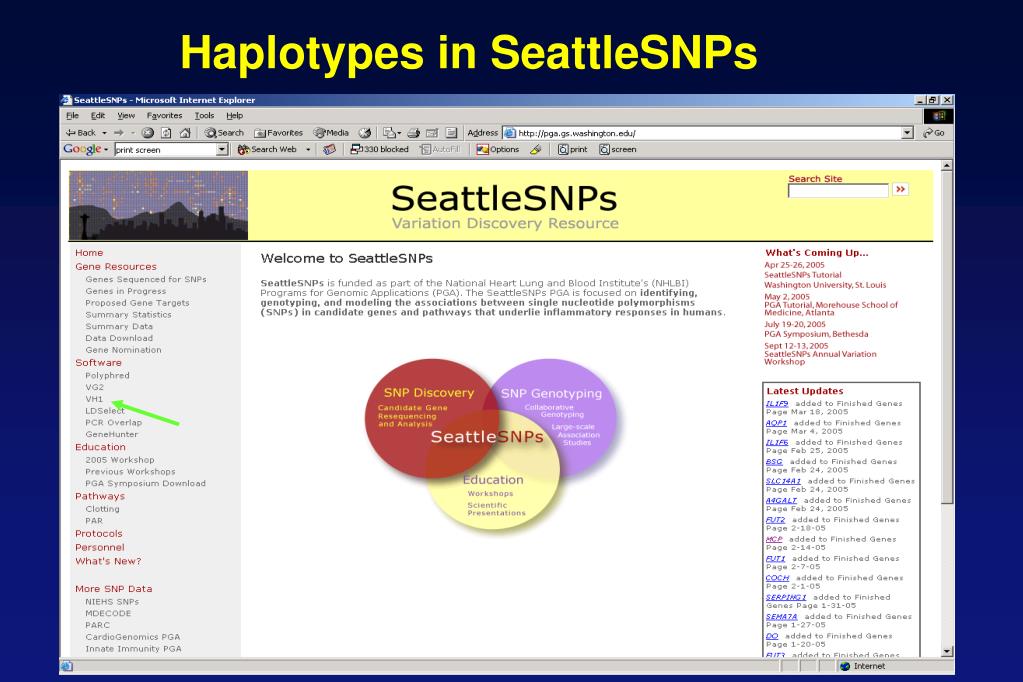Find the word 'screen' using Google toolbar button
Image resolution: width=1023 pixels, height=682 pixels.
(x=618, y=149)
